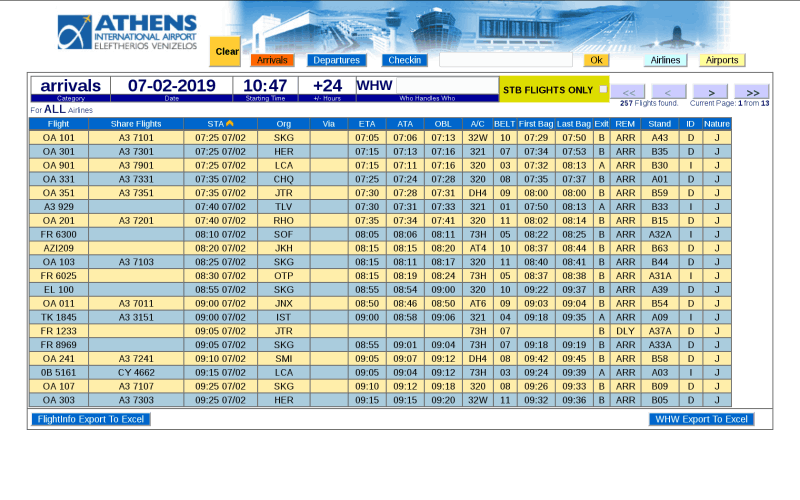Click the Org column header
This screenshot has width=800, height=500.
point(283,124)
